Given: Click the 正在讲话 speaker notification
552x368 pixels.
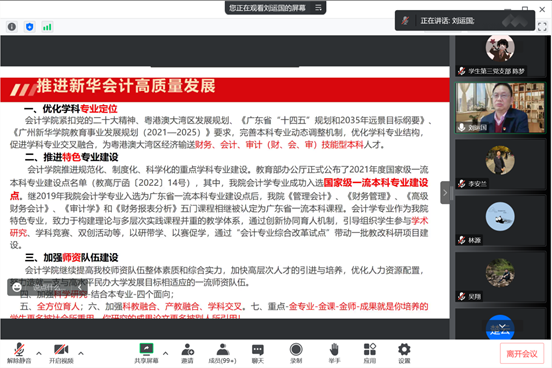Looking at the screenshot, I should tap(465, 21).
